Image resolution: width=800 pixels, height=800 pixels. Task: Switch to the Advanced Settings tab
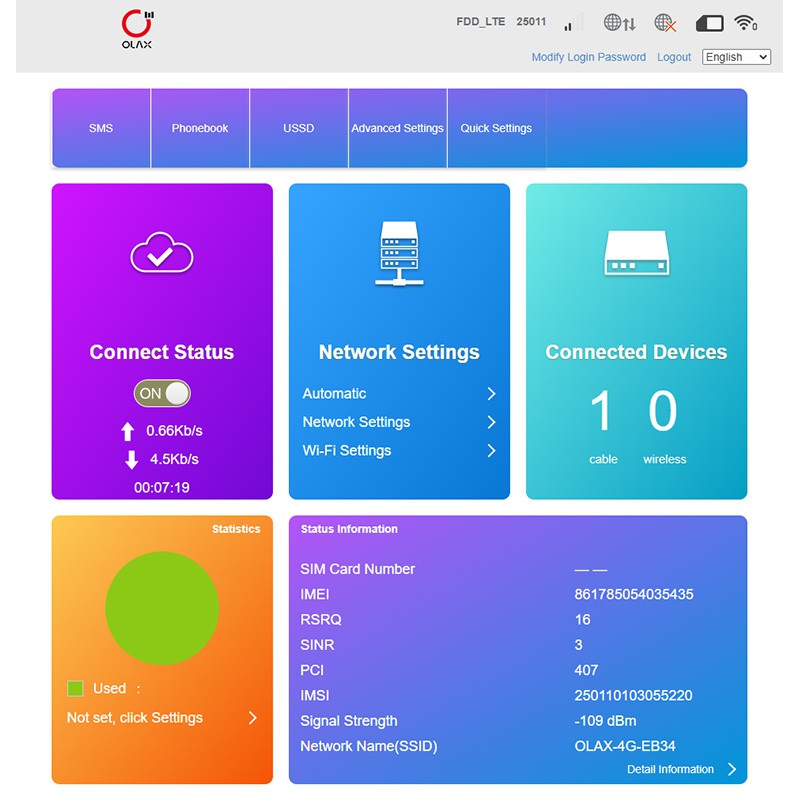(397, 128)
